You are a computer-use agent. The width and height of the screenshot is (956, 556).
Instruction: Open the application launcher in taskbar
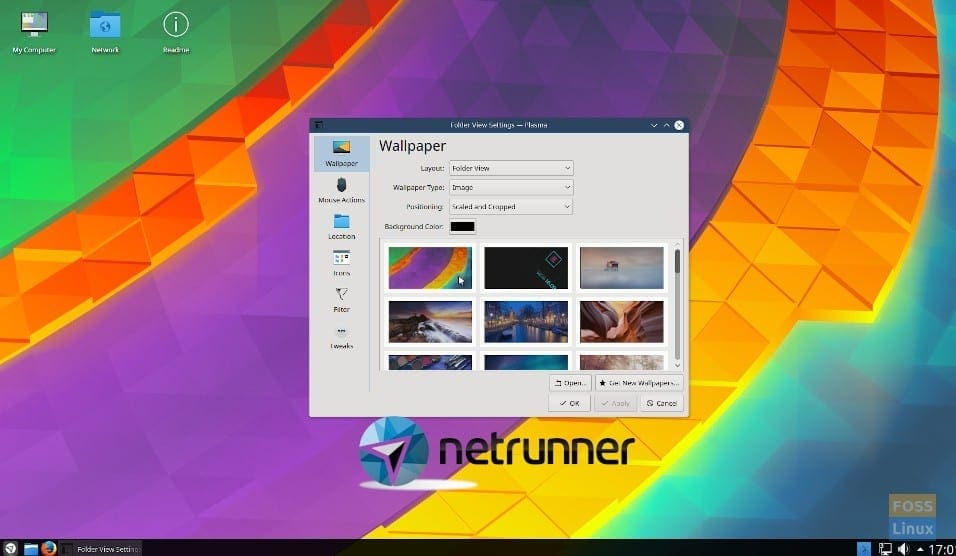pos(10,548)
